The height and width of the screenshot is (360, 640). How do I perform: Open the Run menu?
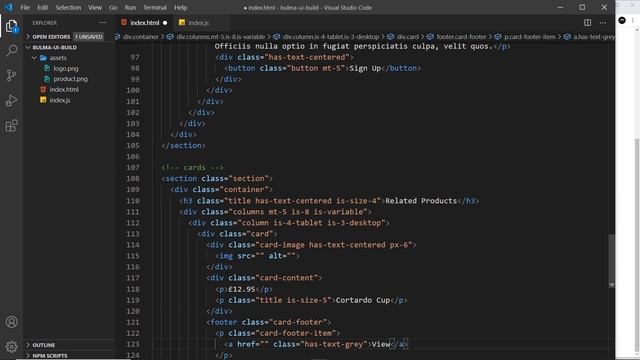[130, 7]
